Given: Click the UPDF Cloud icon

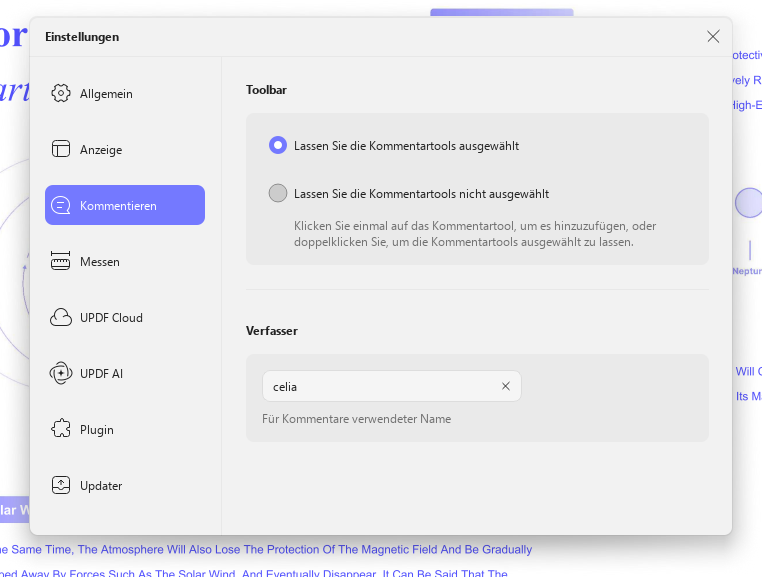Looking at the screenshot, I should tap(61, 317).
